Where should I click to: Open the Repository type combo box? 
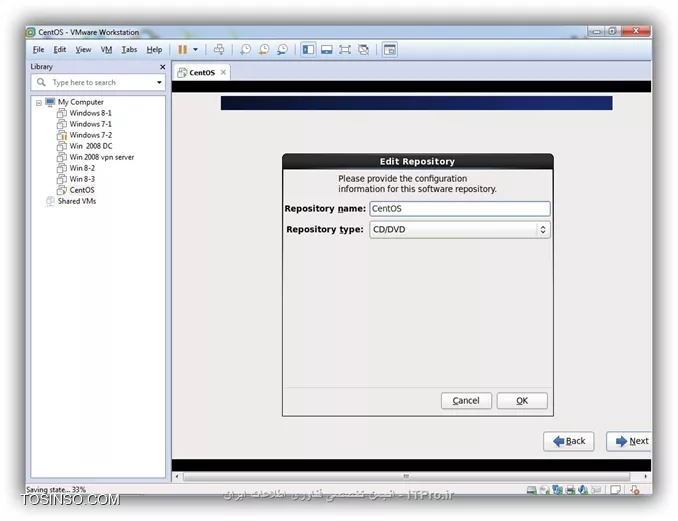pos(460,230)
